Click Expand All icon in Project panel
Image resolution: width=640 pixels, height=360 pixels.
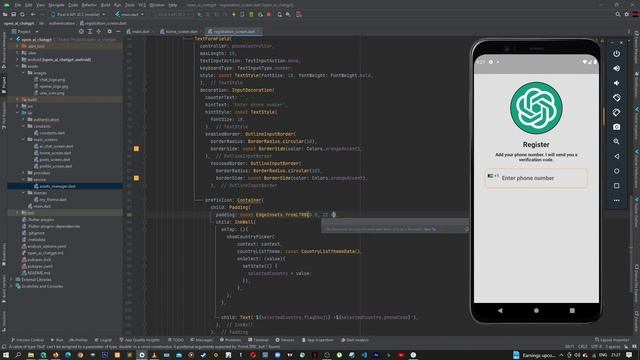click(90, 31)
